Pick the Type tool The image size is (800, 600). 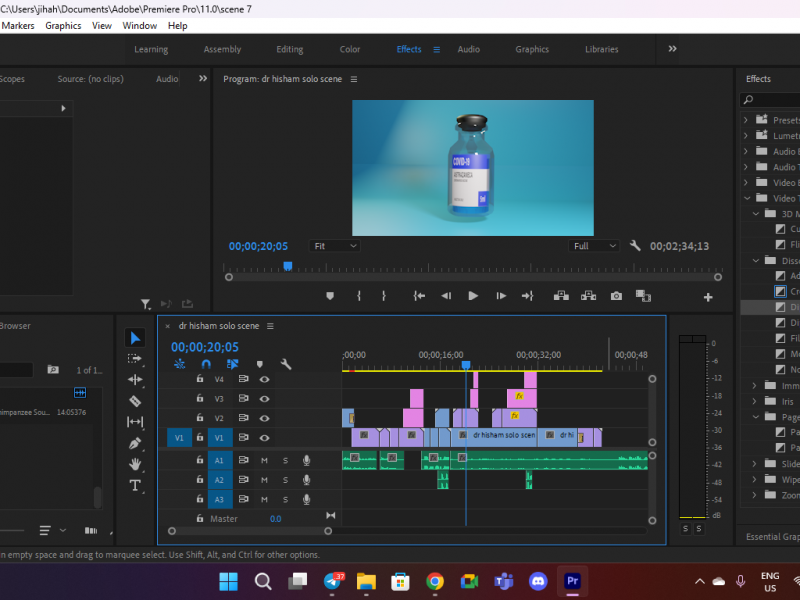(136, 485)
